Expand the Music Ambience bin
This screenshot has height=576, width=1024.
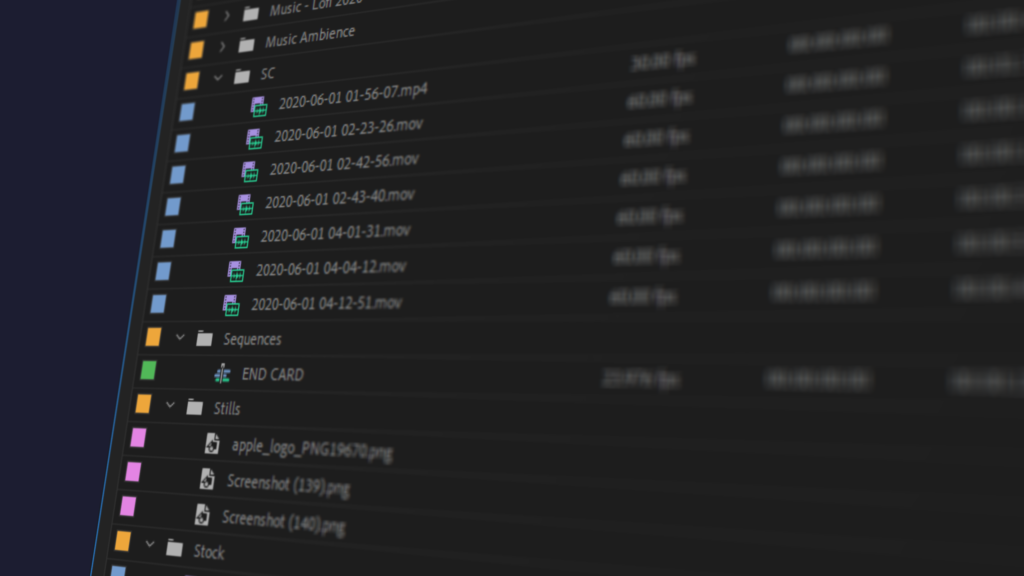222,46
